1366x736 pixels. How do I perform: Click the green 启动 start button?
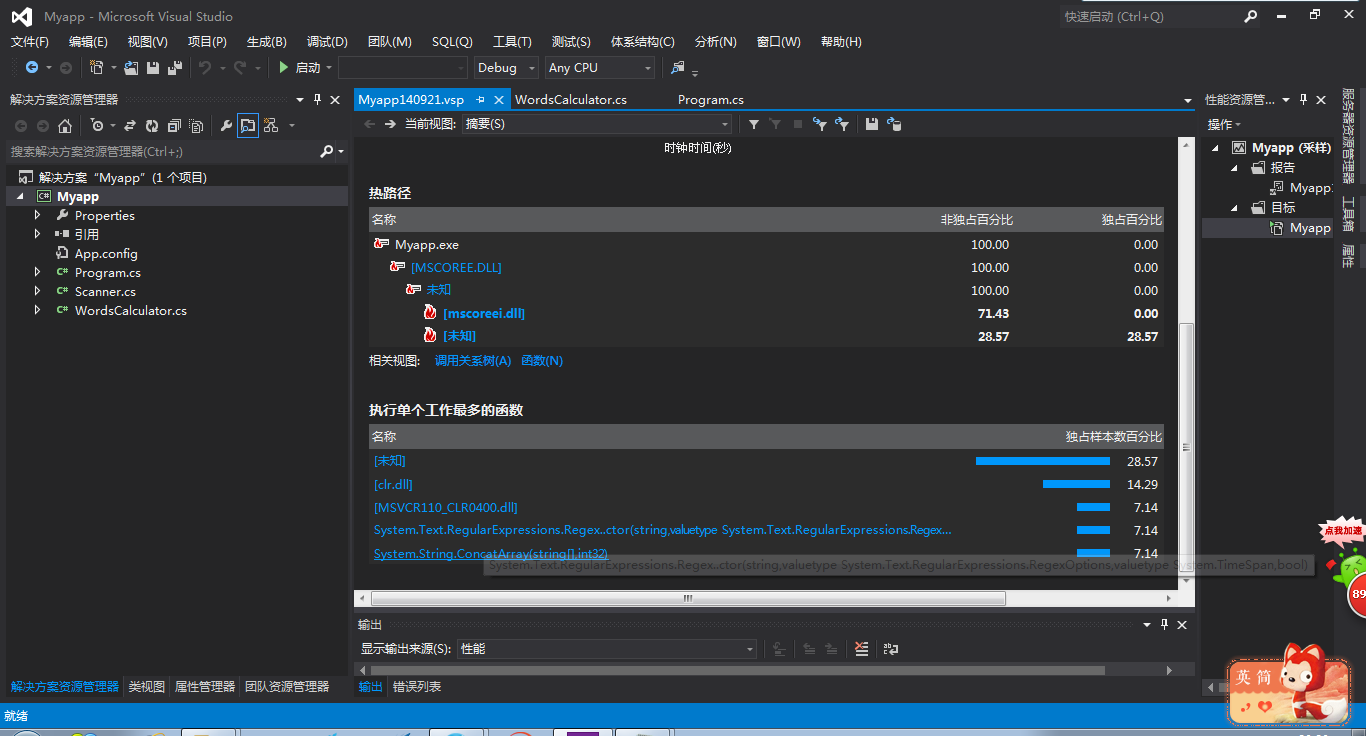[x=300, y=68]
